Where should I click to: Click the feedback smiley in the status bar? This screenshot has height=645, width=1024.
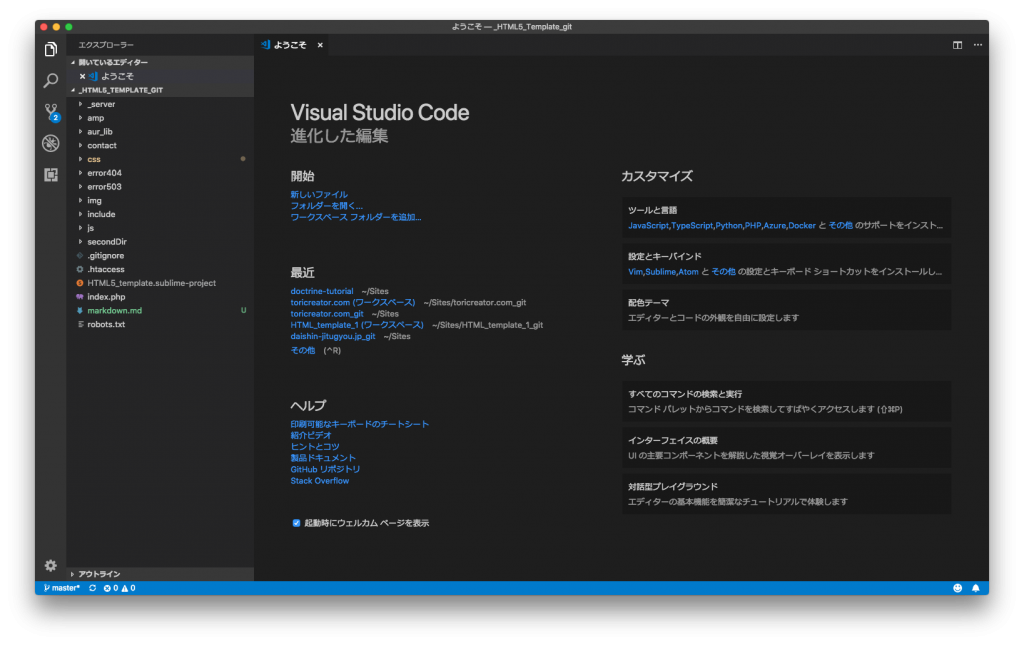pyautogui.click(x=957, y=588)
